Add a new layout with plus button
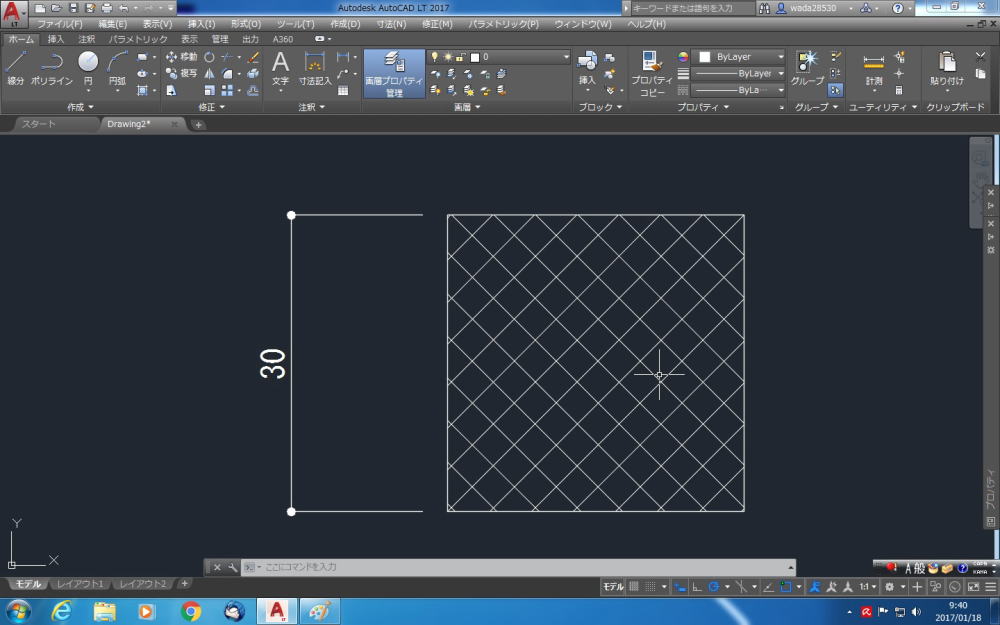The width and height of the screenshot is (1000, 625). coord(184,583)
